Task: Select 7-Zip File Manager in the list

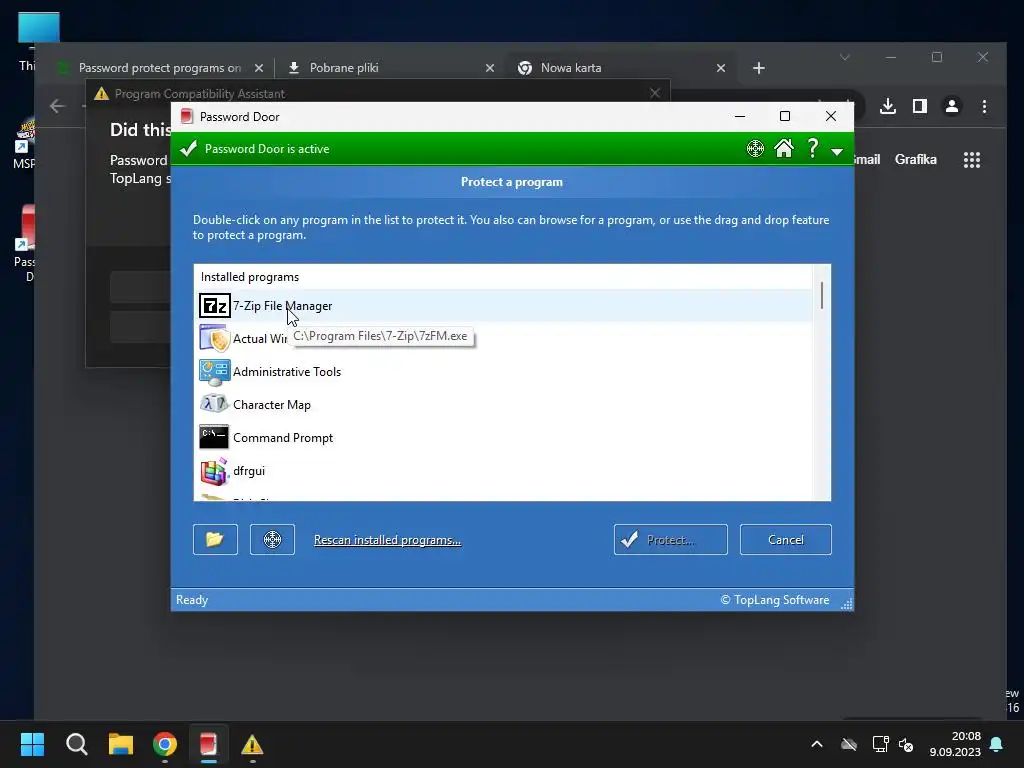Action: pos(503,306)
